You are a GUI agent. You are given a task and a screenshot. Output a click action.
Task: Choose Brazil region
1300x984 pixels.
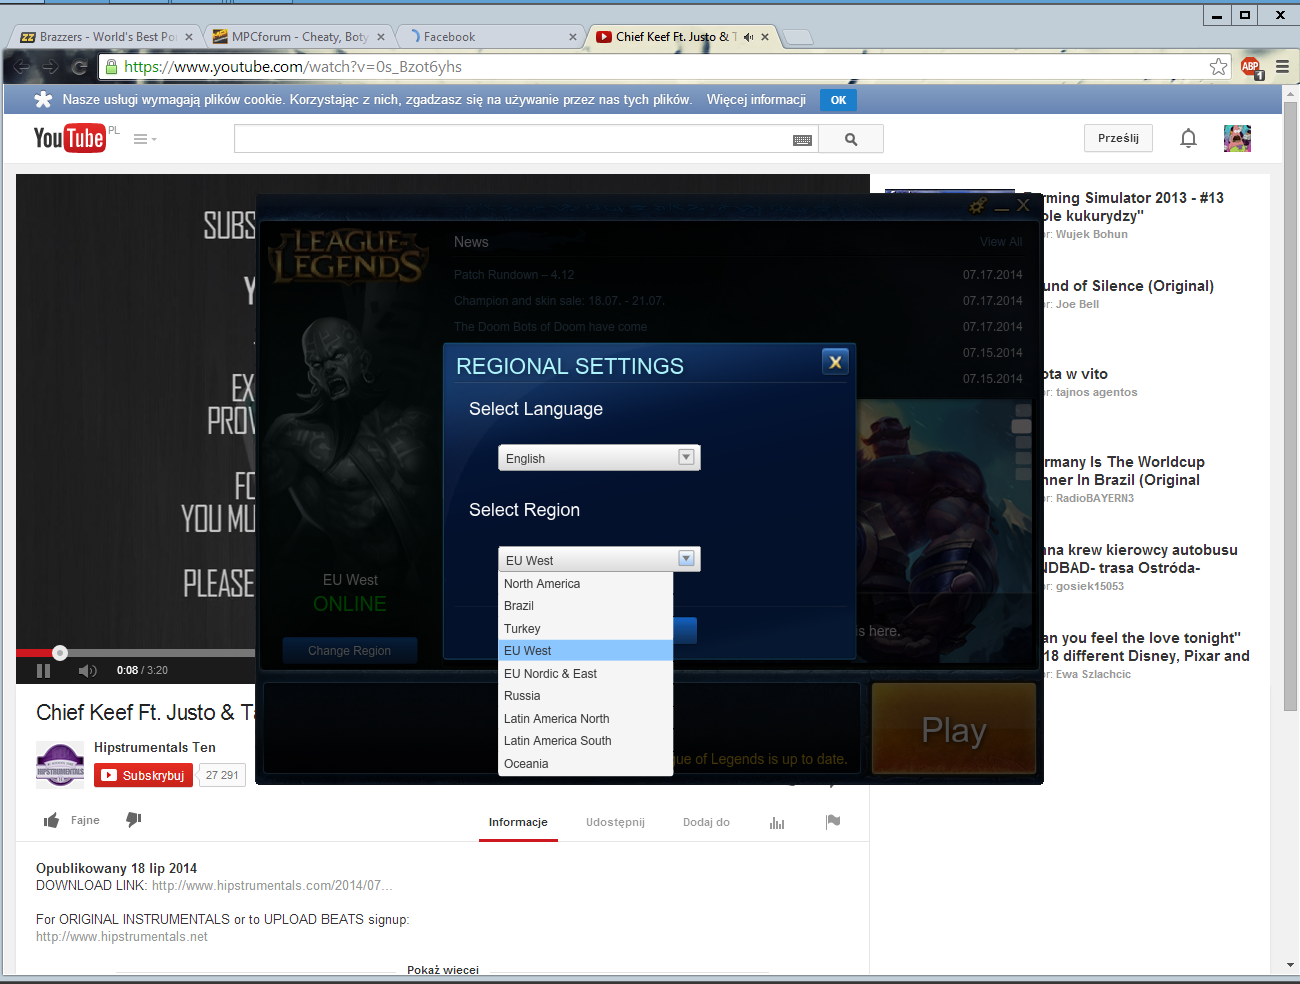[586, 606]
